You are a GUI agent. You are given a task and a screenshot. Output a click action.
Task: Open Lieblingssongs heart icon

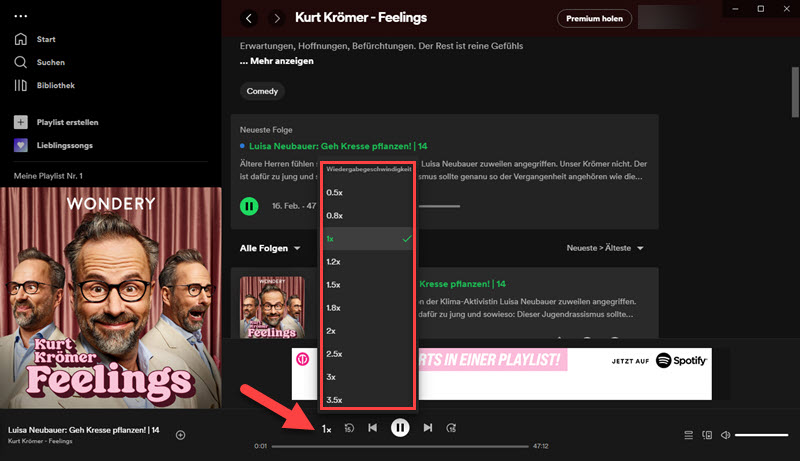tap(20, 145)
